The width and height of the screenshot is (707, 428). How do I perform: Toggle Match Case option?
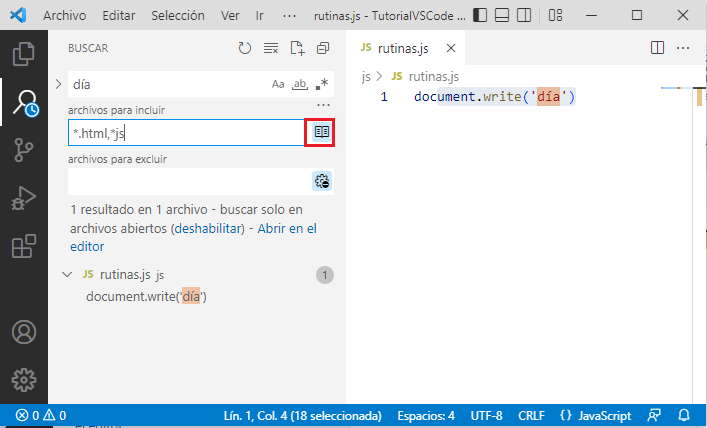point(278,84)
